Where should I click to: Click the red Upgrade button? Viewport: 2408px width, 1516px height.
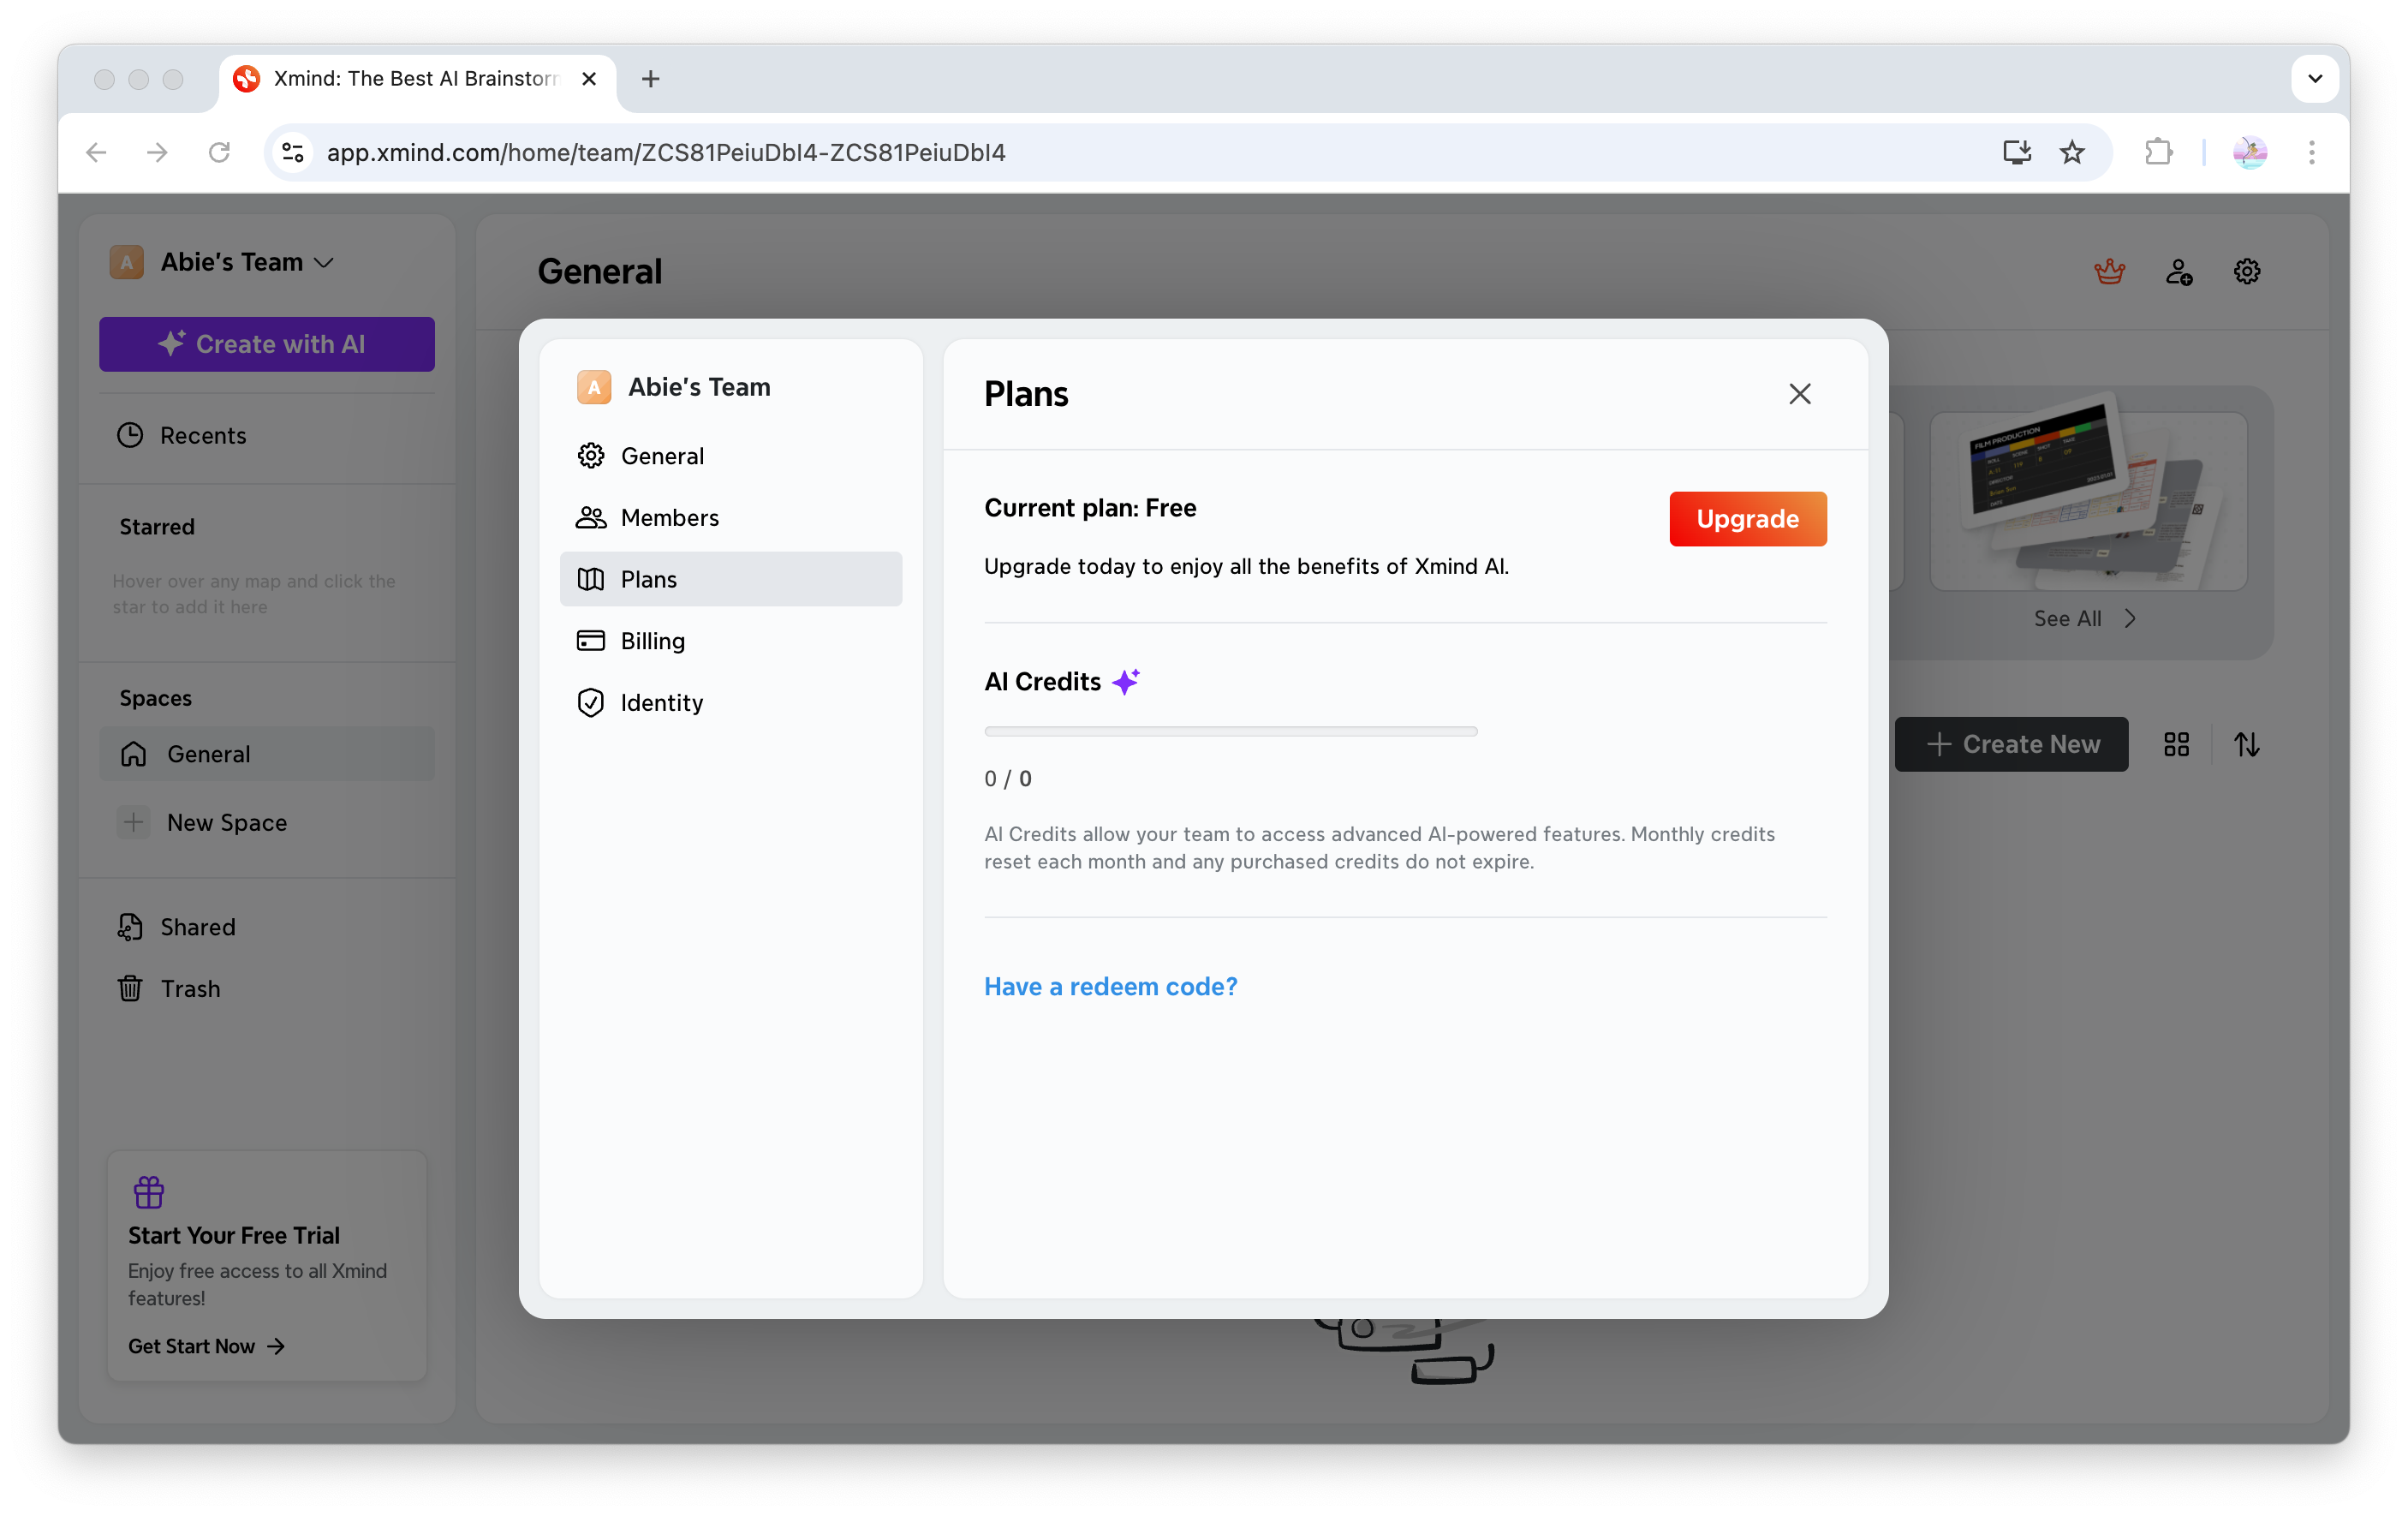point(1747,519)
